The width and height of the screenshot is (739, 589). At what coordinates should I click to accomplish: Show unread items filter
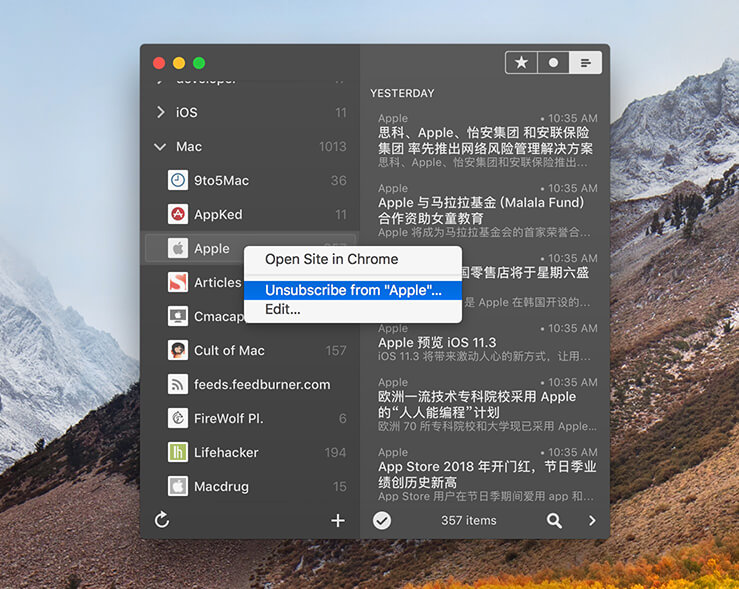pos(553,62)
